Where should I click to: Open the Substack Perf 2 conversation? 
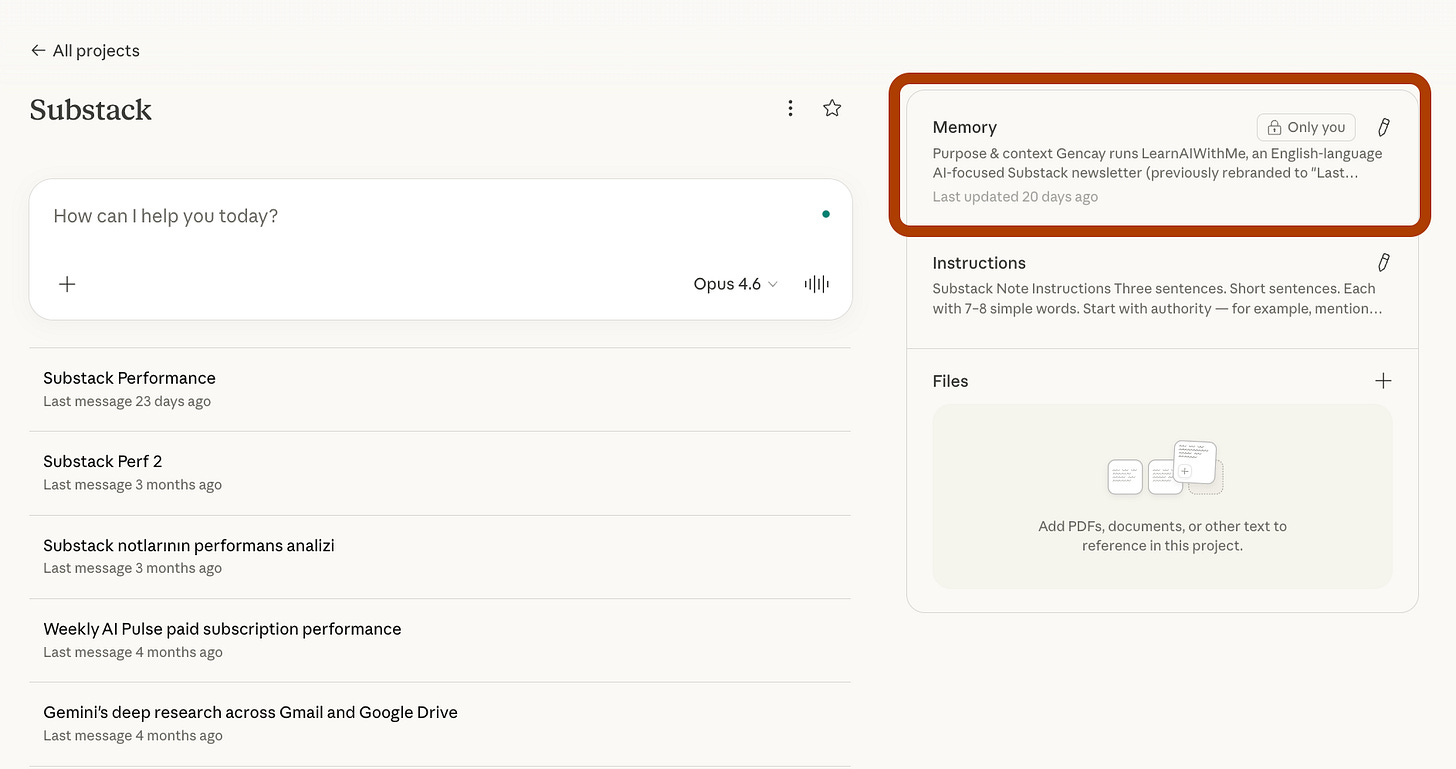click(440, 473)
